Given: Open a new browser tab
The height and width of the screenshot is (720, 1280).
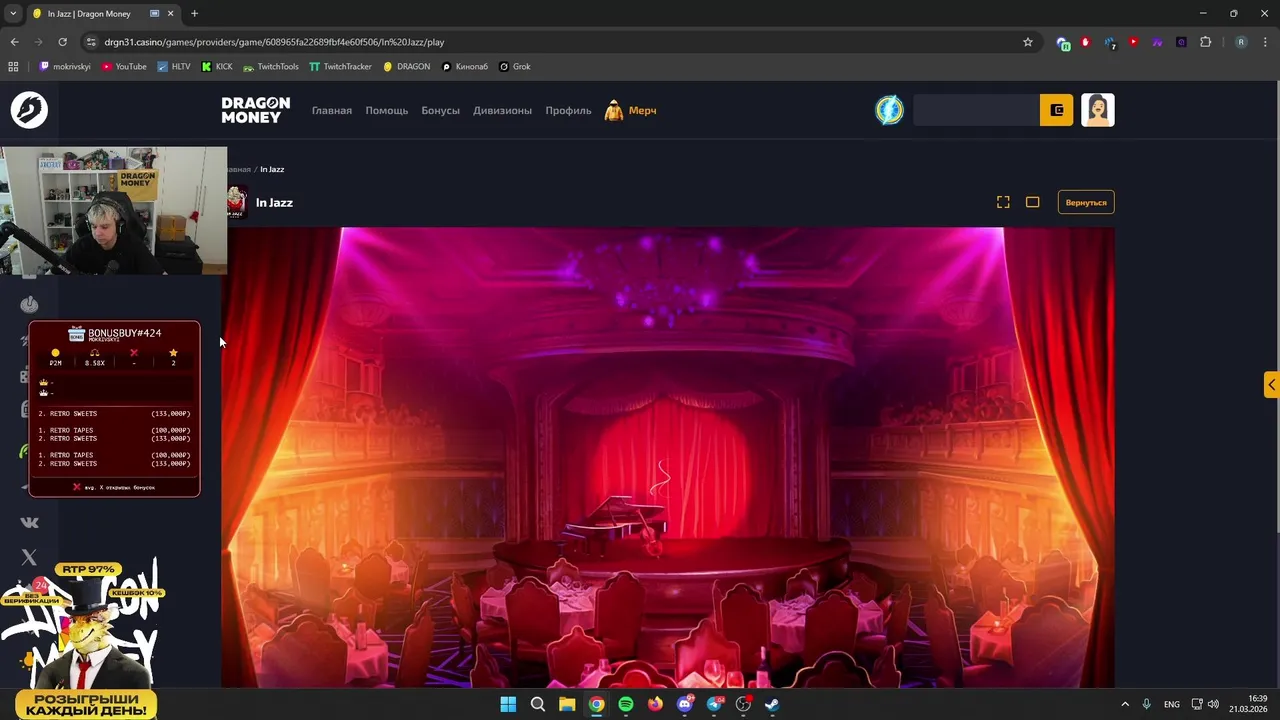Looking at the screenshot, I should tap(194, 14).
